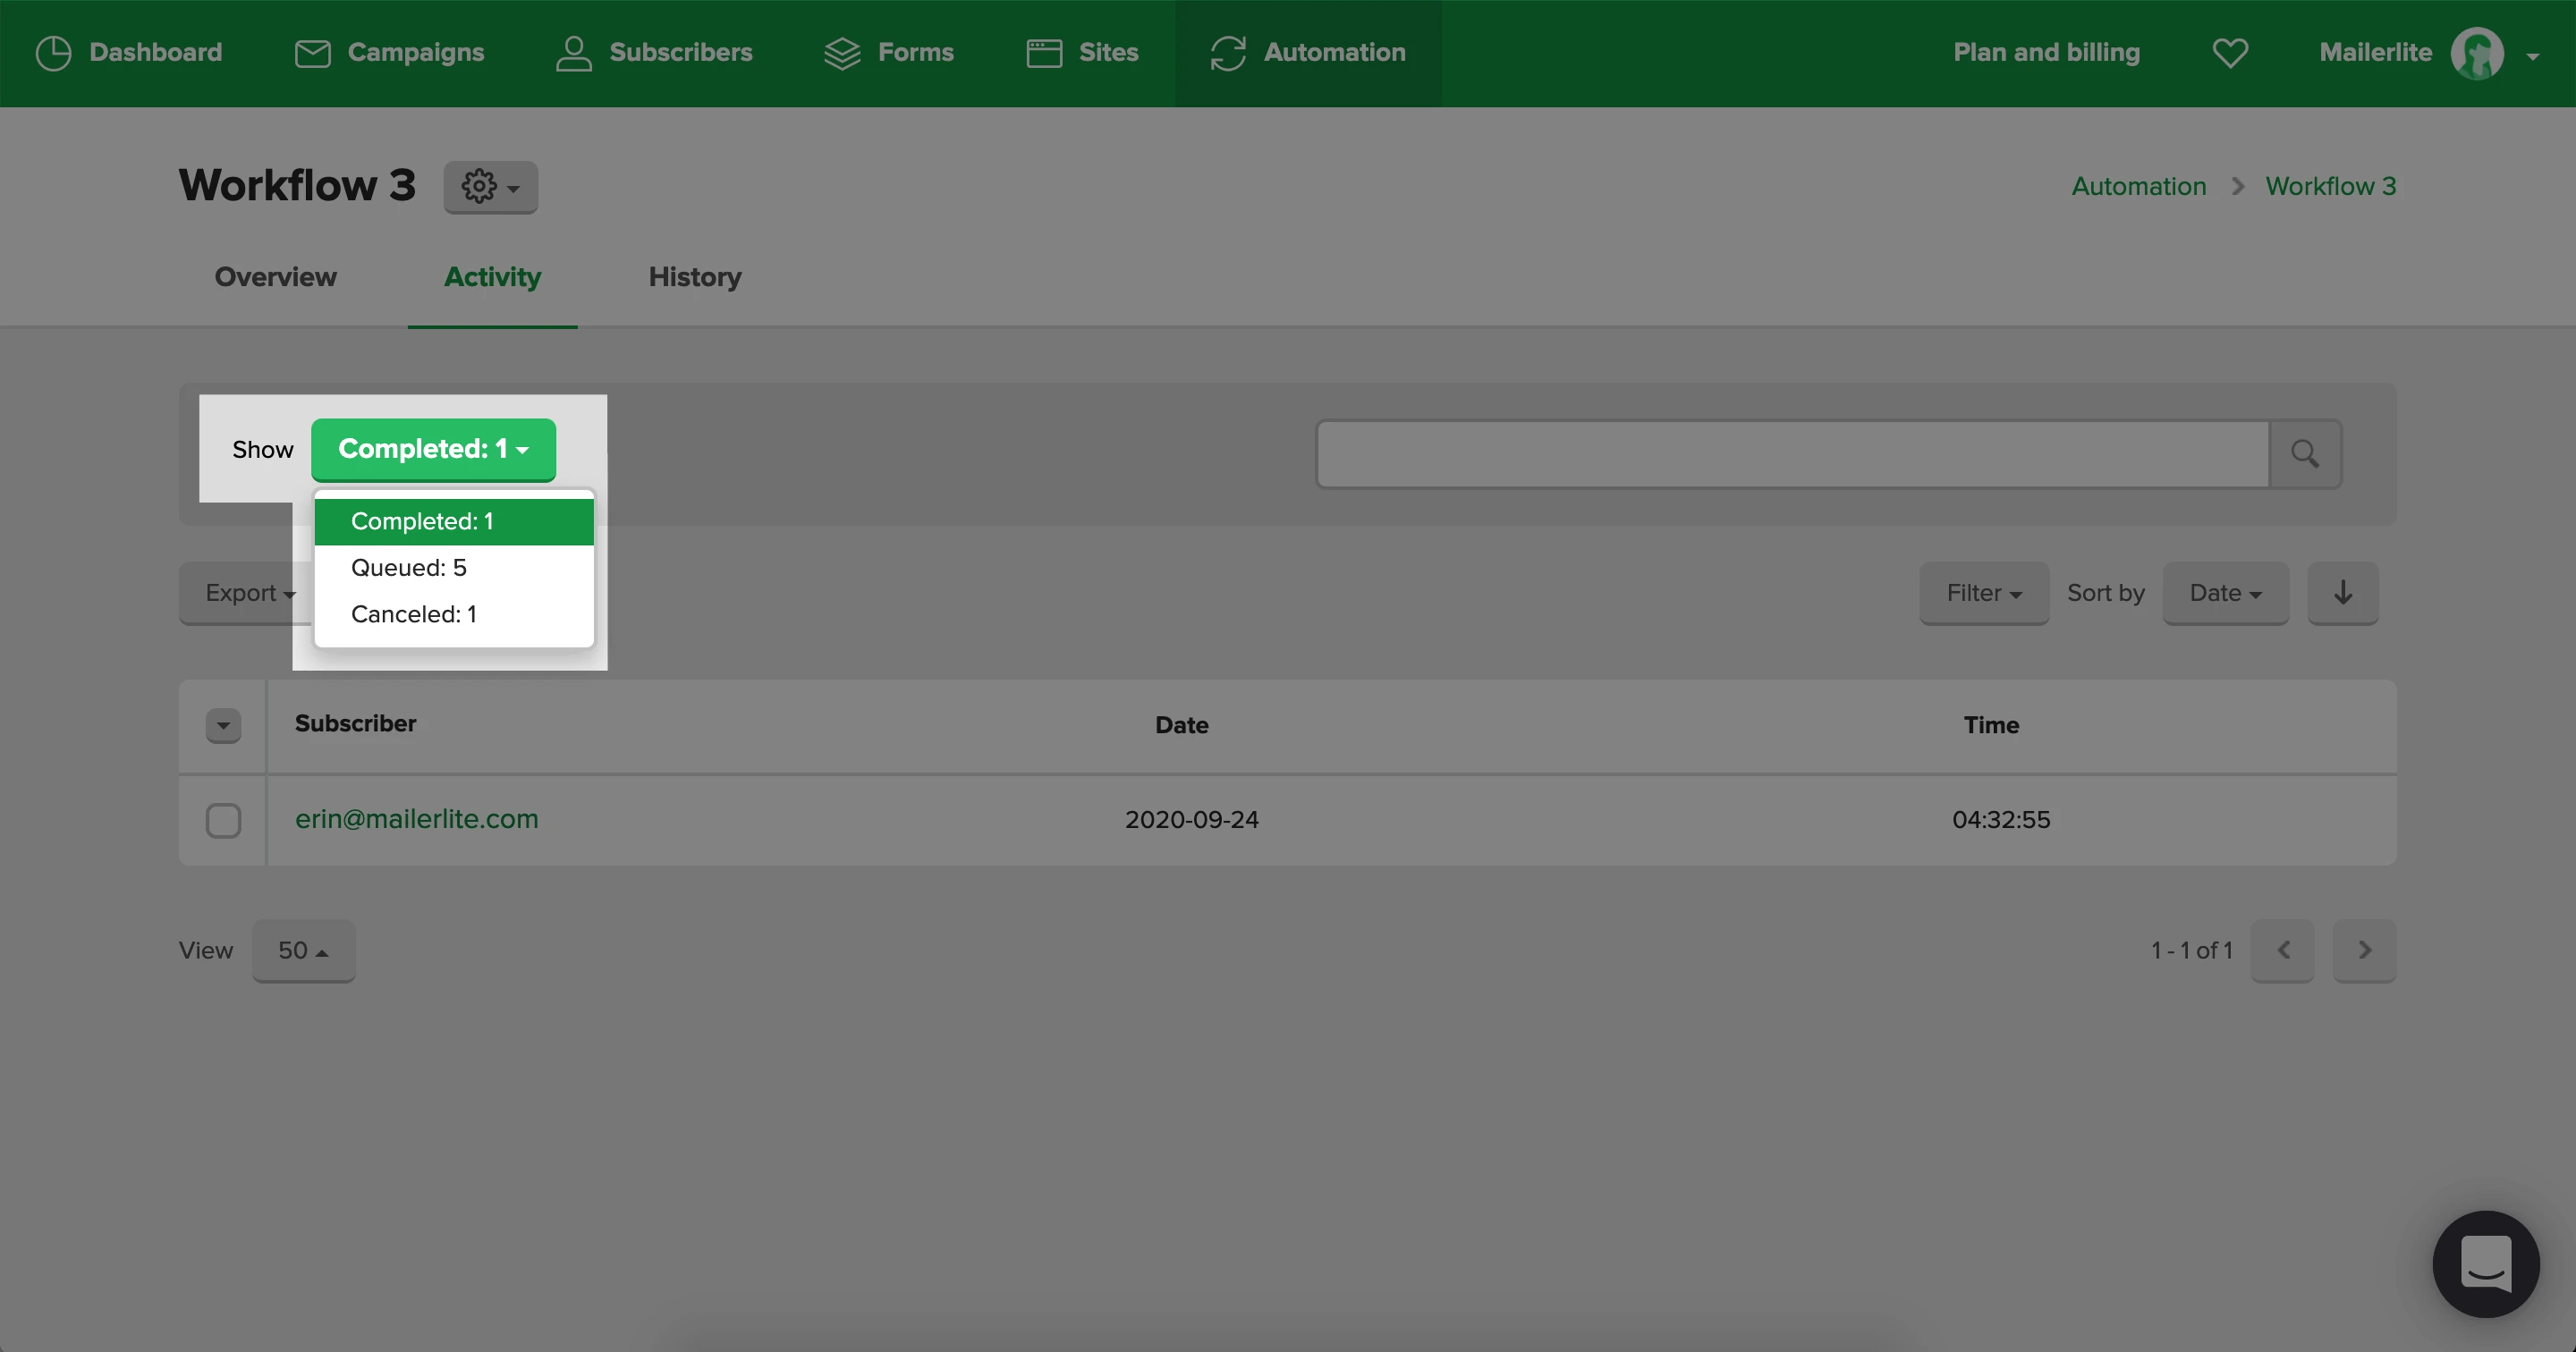Open the erin@mailerlite.com subscriber link
This screenshot has height=1352, width=2576.
click(x=416, y=819)
